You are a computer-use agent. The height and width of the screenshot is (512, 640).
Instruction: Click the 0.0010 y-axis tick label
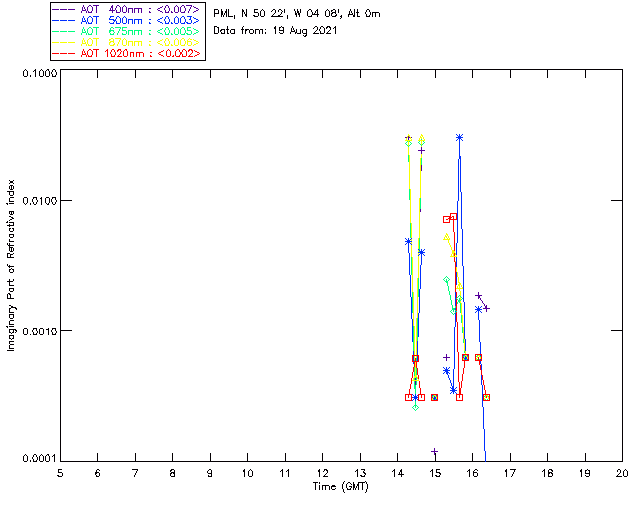(x=39, y=330)
